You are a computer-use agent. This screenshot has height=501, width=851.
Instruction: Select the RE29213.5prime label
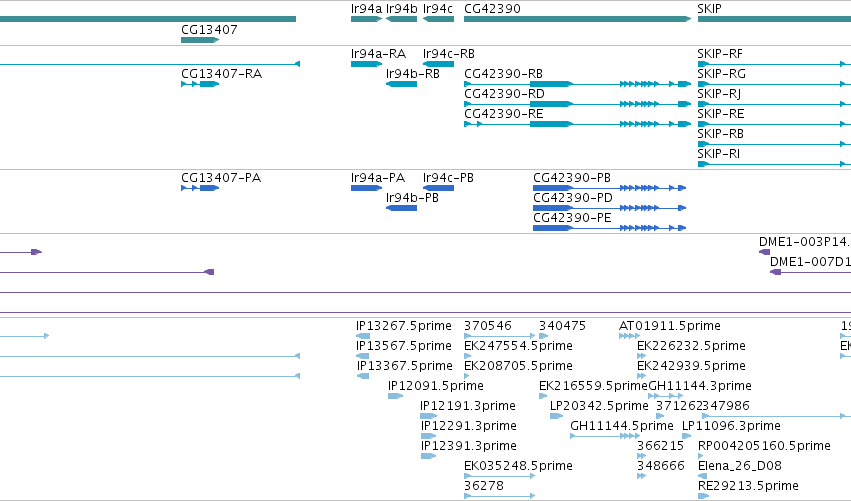point(748,487)
